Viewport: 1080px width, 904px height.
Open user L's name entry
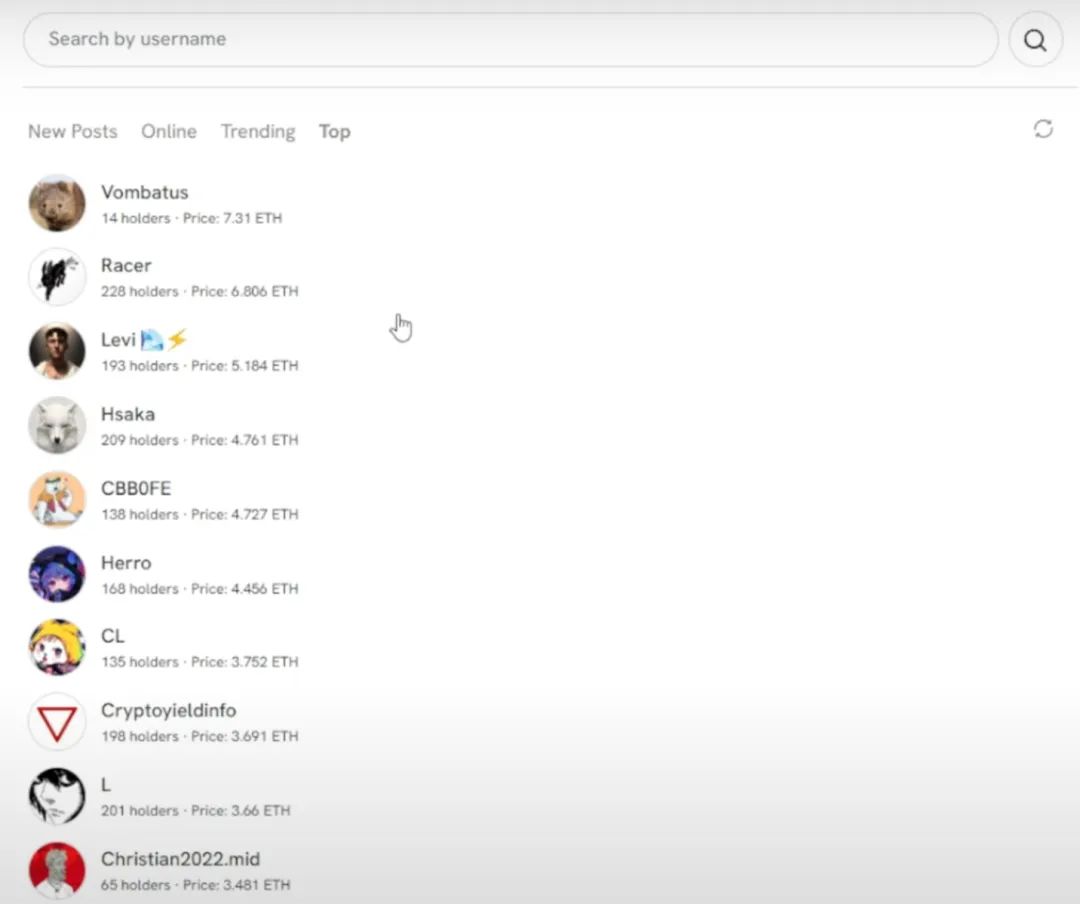(x=106, y=785)
